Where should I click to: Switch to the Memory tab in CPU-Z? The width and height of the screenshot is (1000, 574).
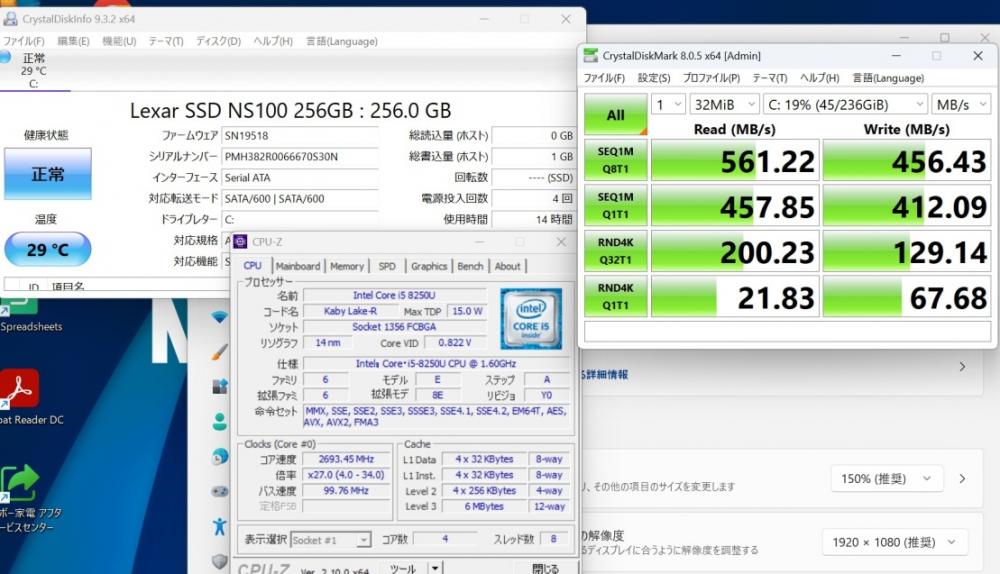click(347, 266)
